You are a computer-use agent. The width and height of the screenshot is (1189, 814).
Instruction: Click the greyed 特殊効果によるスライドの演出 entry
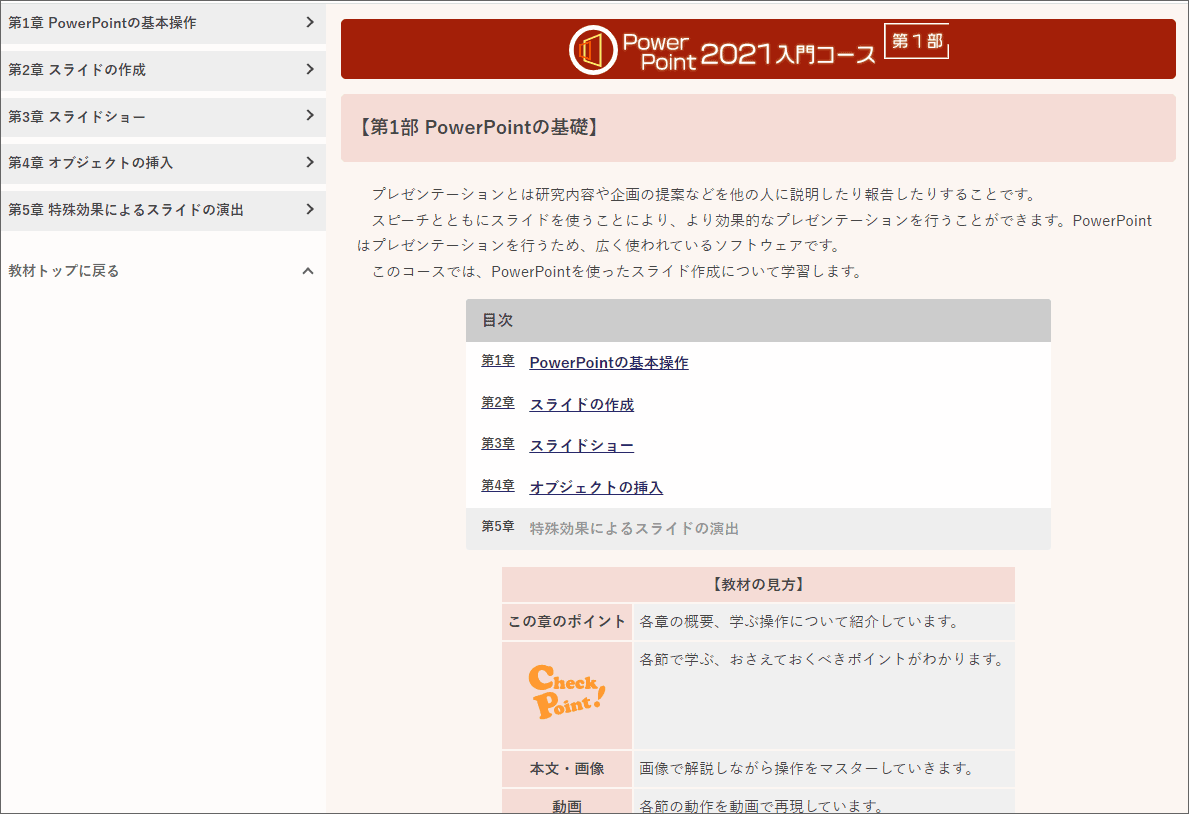(634, 529)
